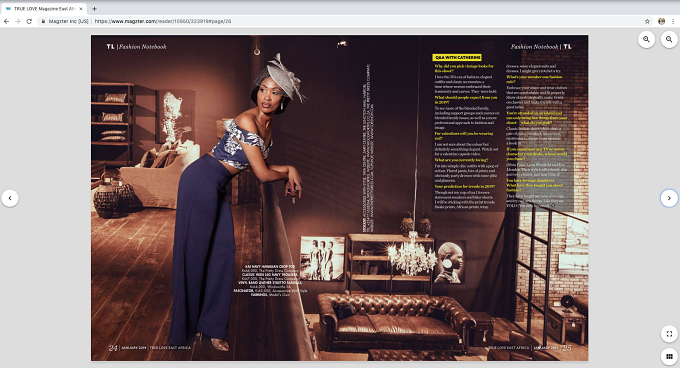Image resolution: width=680 pixels, height=368 pixels.
Task: Click the magazine spread image of the model
Action: tap(340, 198)
